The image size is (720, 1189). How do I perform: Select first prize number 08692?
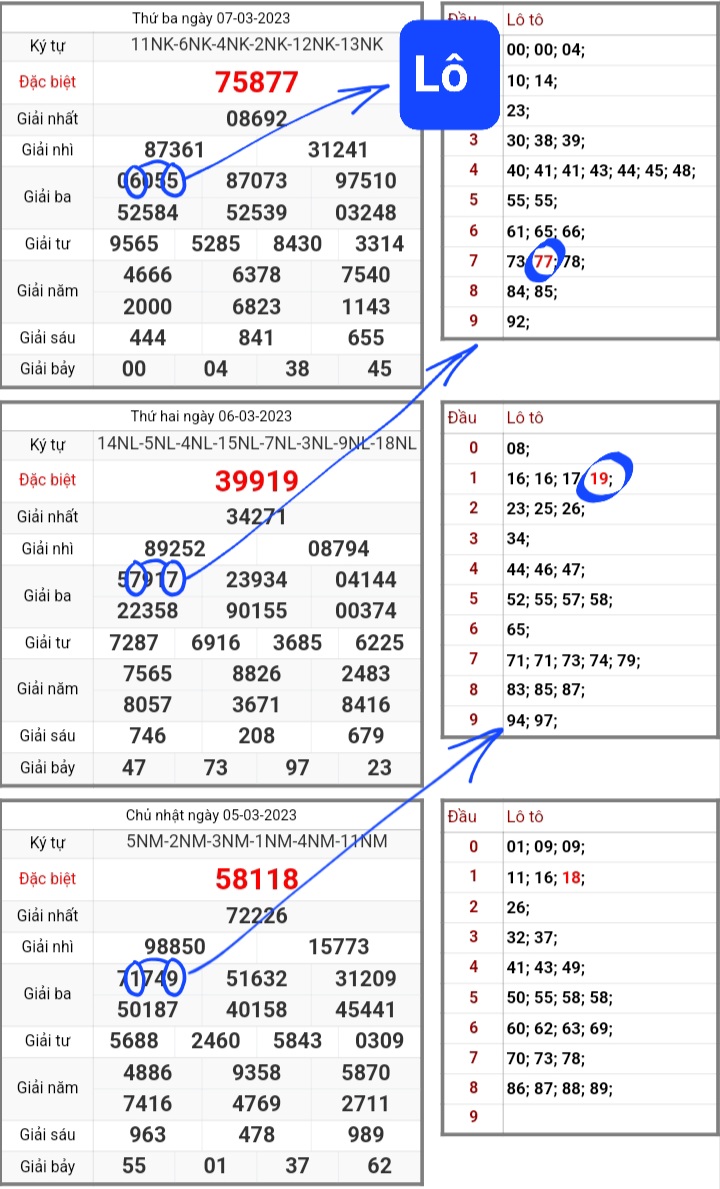pyautogui.click(x=257, y=118)
